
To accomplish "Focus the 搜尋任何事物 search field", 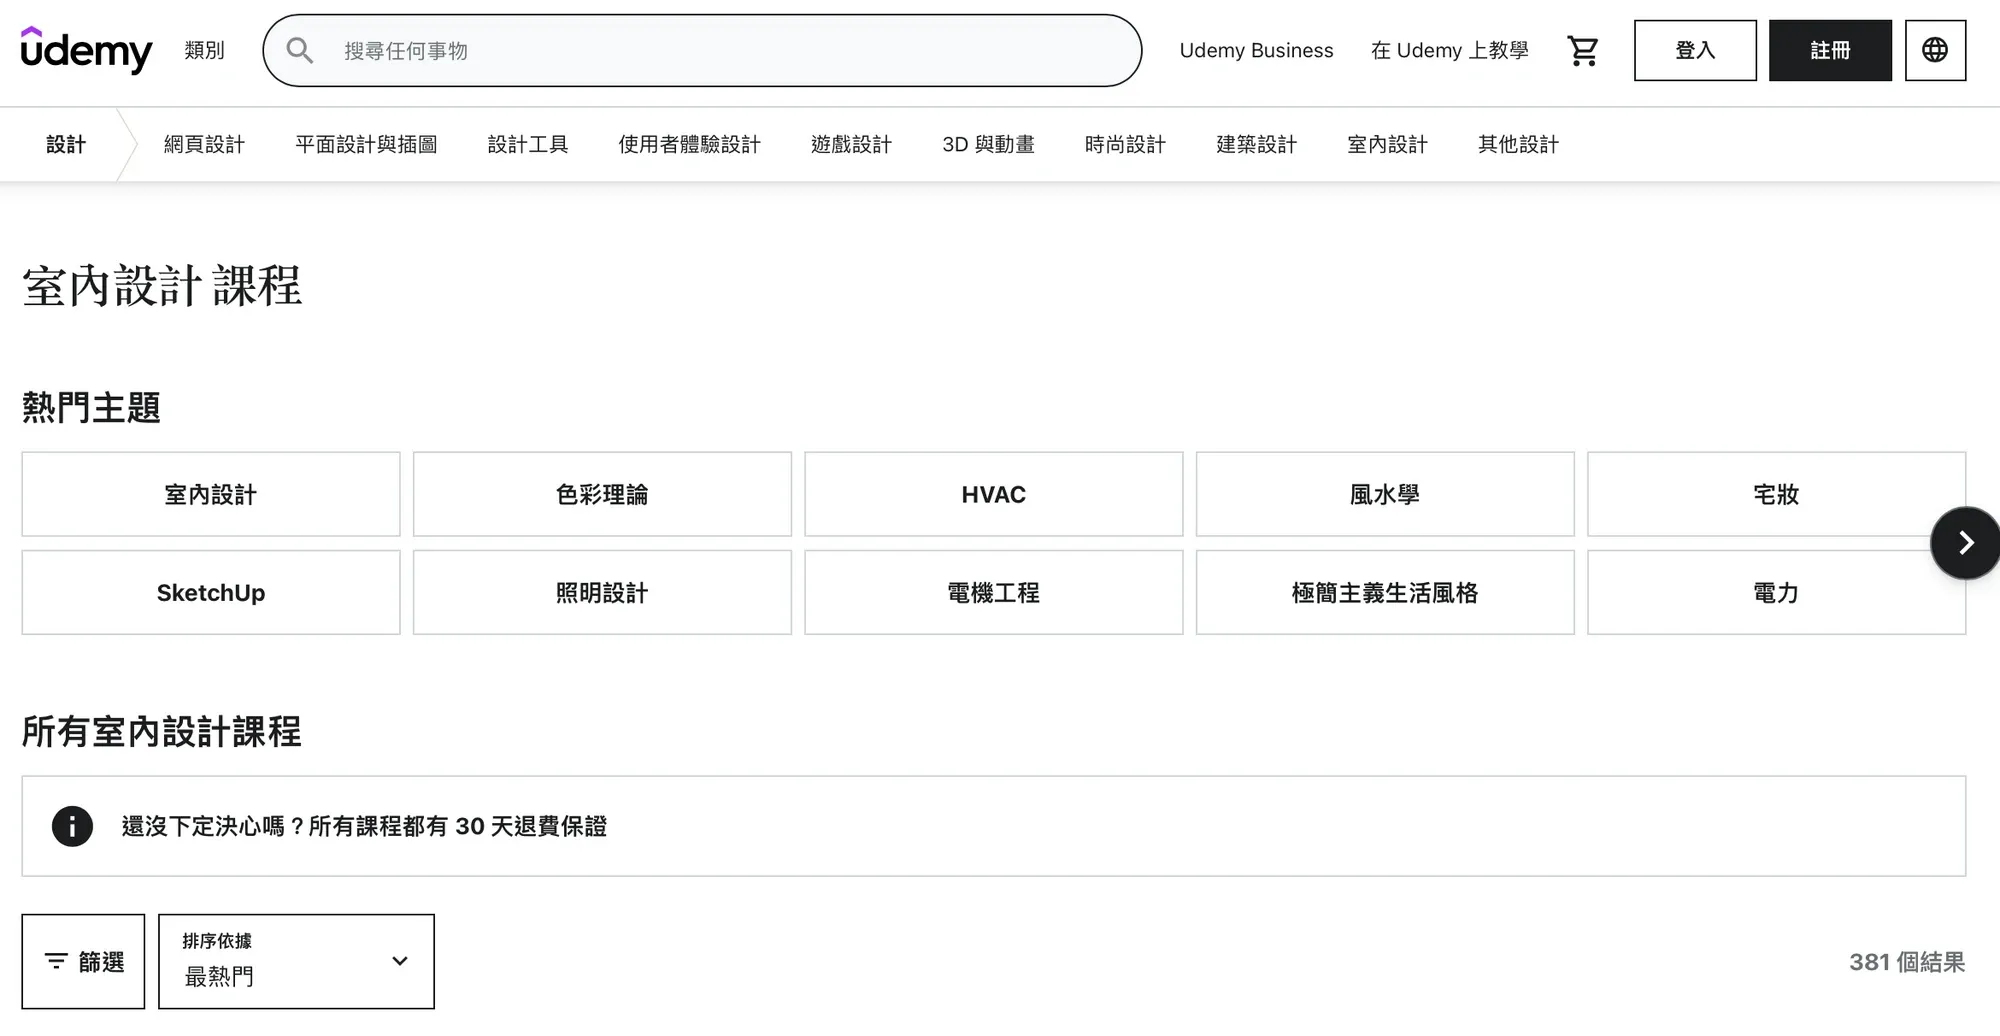I will click(x=702, y=50).
